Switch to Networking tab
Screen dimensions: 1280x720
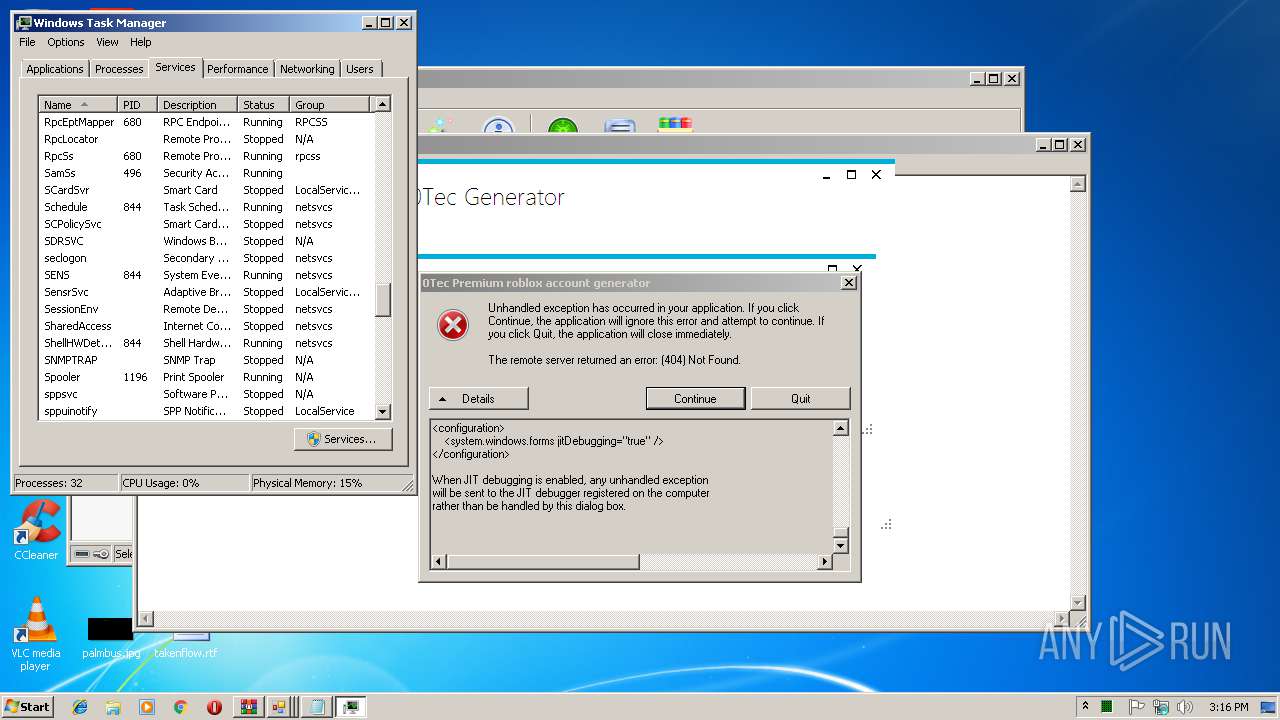[307, 69]
